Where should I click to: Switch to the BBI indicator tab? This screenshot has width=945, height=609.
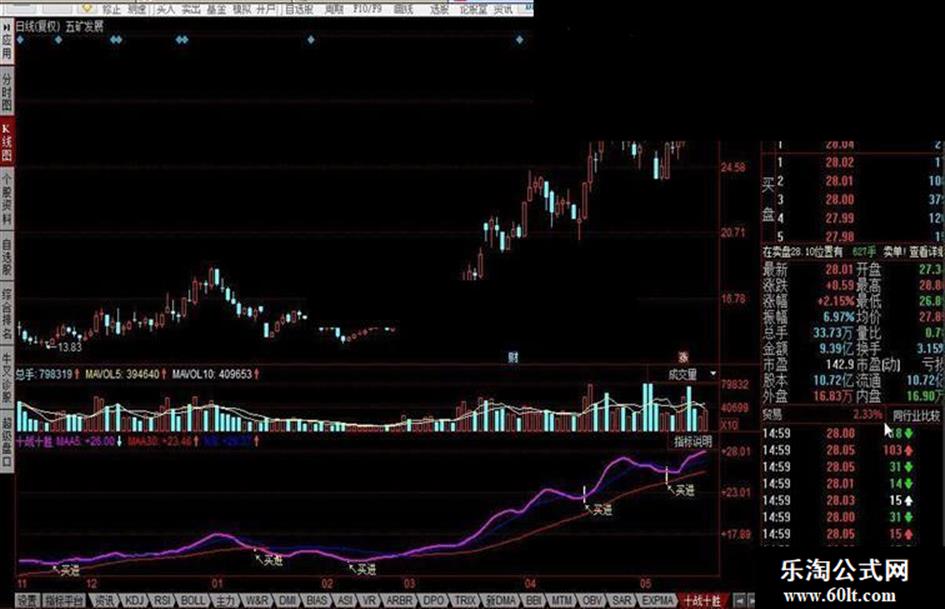(533, 601)
